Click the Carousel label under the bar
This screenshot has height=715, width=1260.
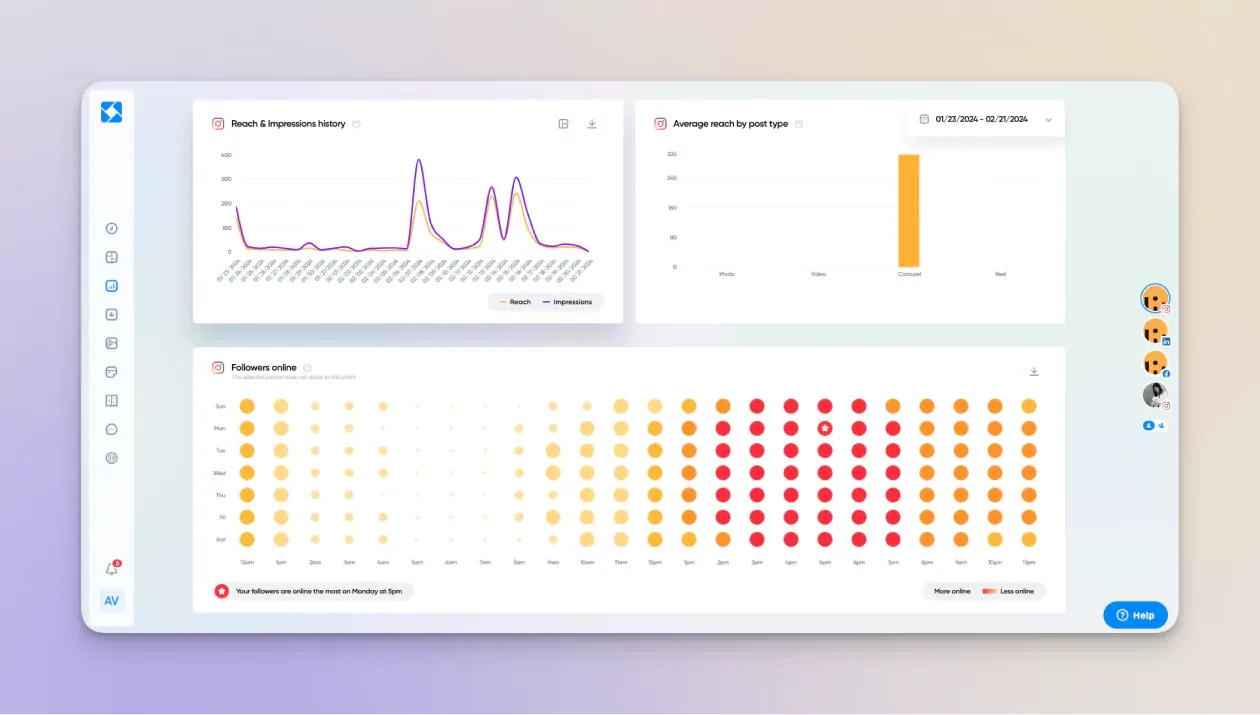tap(909, 274)
